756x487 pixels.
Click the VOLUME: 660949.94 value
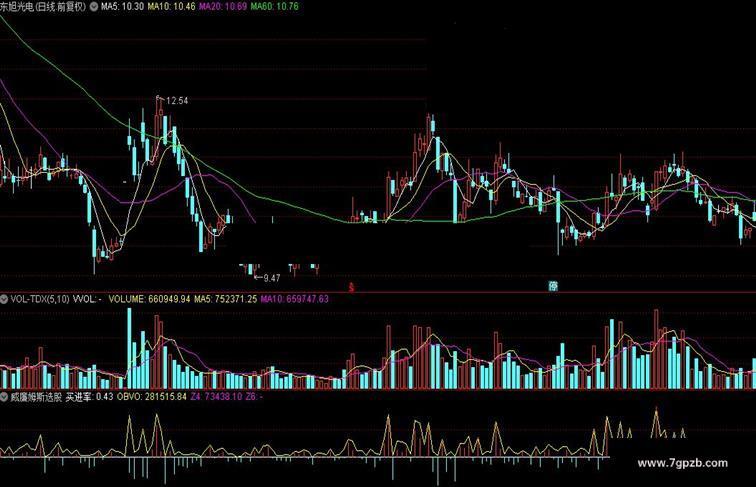(x=149, y=299)
